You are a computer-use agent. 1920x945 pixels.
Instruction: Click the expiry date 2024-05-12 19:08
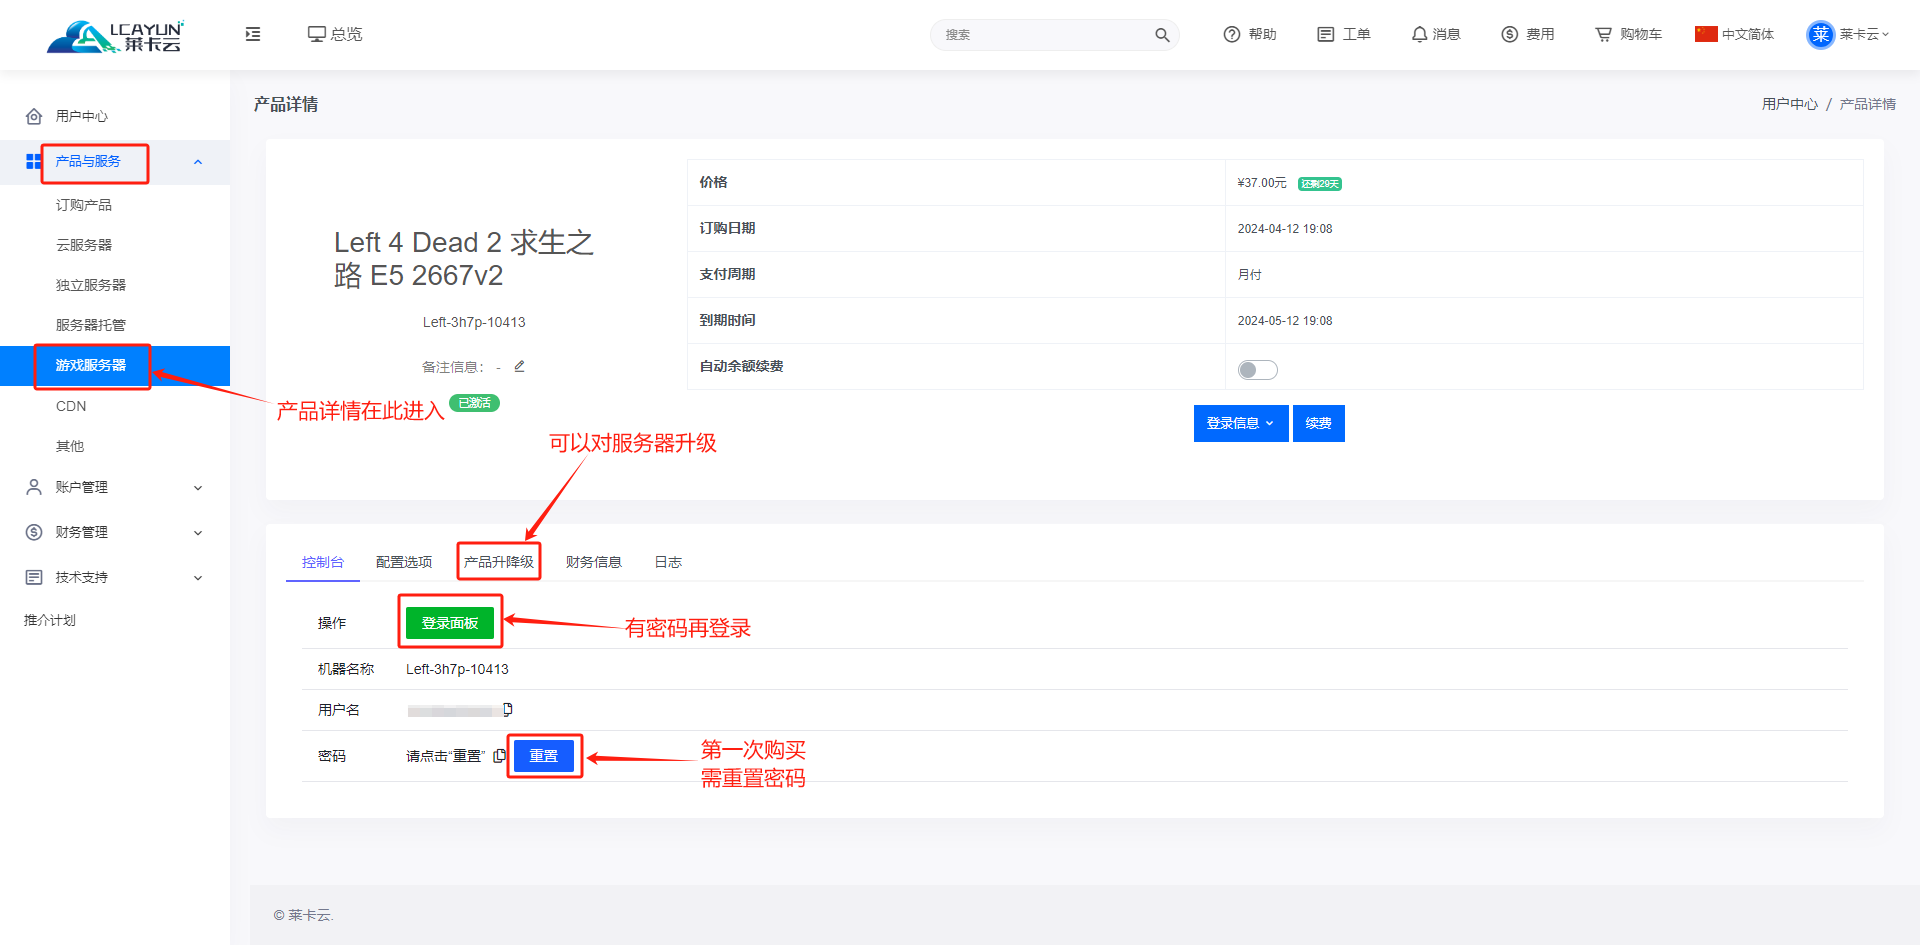[x=1285, y=321]
